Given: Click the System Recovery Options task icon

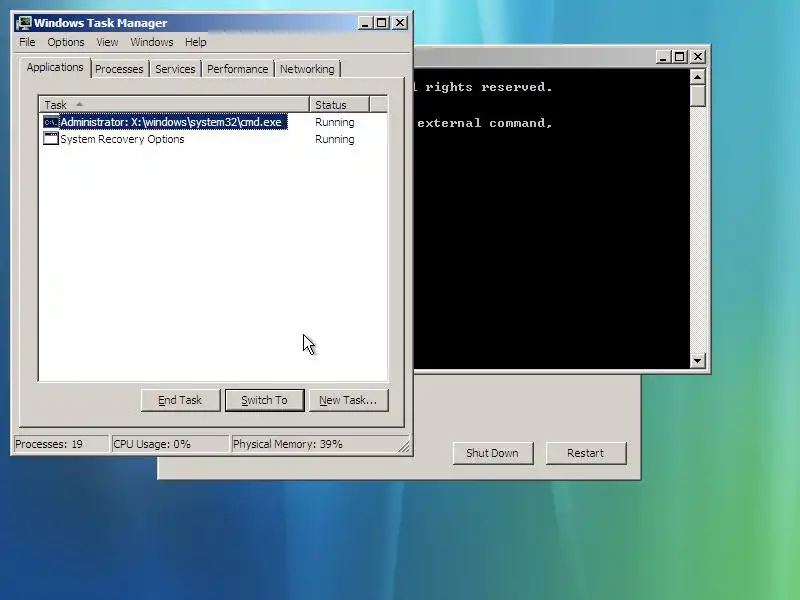Looking at the screenshot, I should tap(51, 139).
